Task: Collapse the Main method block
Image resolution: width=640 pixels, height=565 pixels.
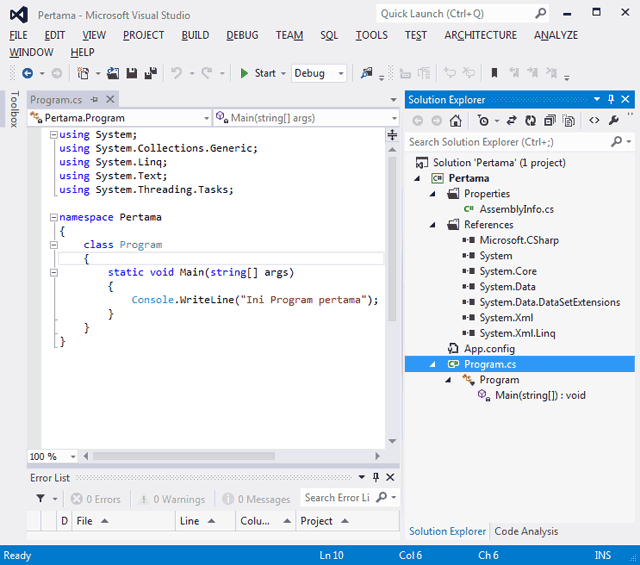Action: tap(53, 273)
